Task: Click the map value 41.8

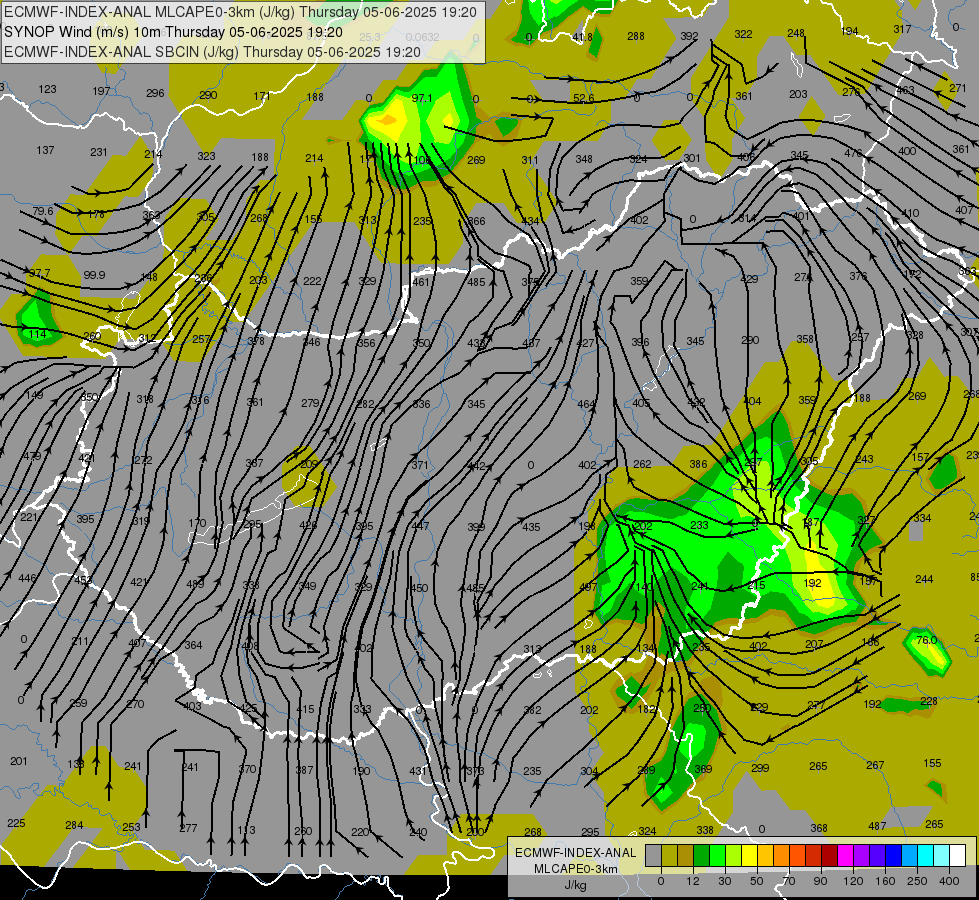Action: pyautogui.click(x=582, y=37)
